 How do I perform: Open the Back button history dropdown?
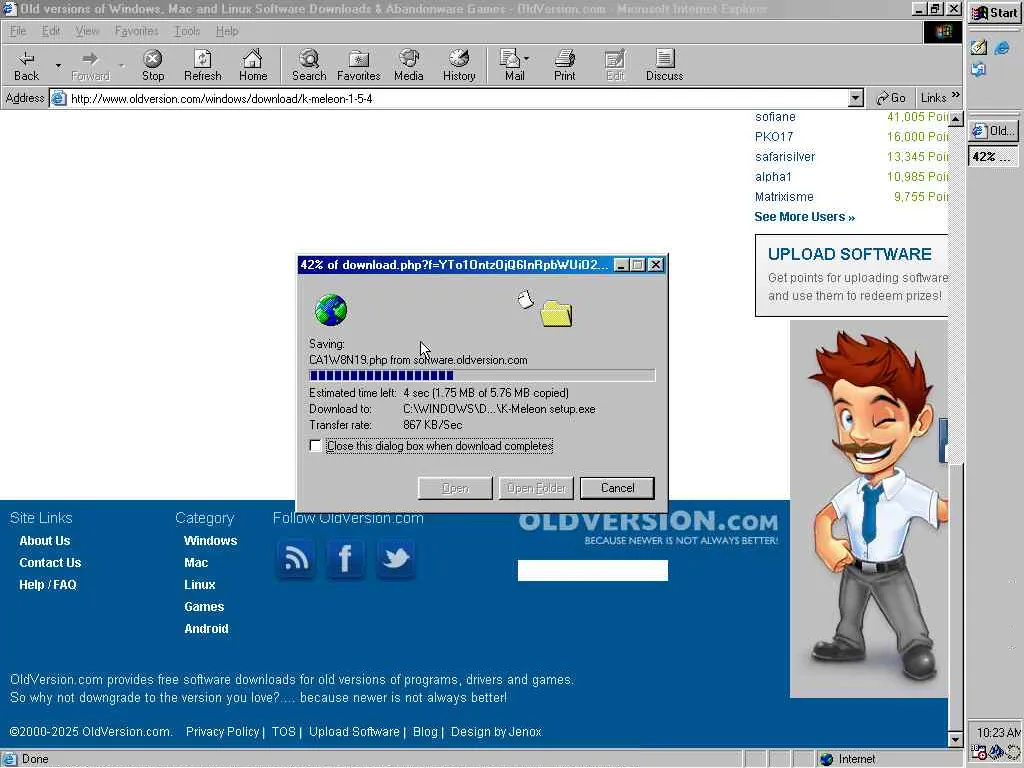pyautogui.click(x=58, y=65)
